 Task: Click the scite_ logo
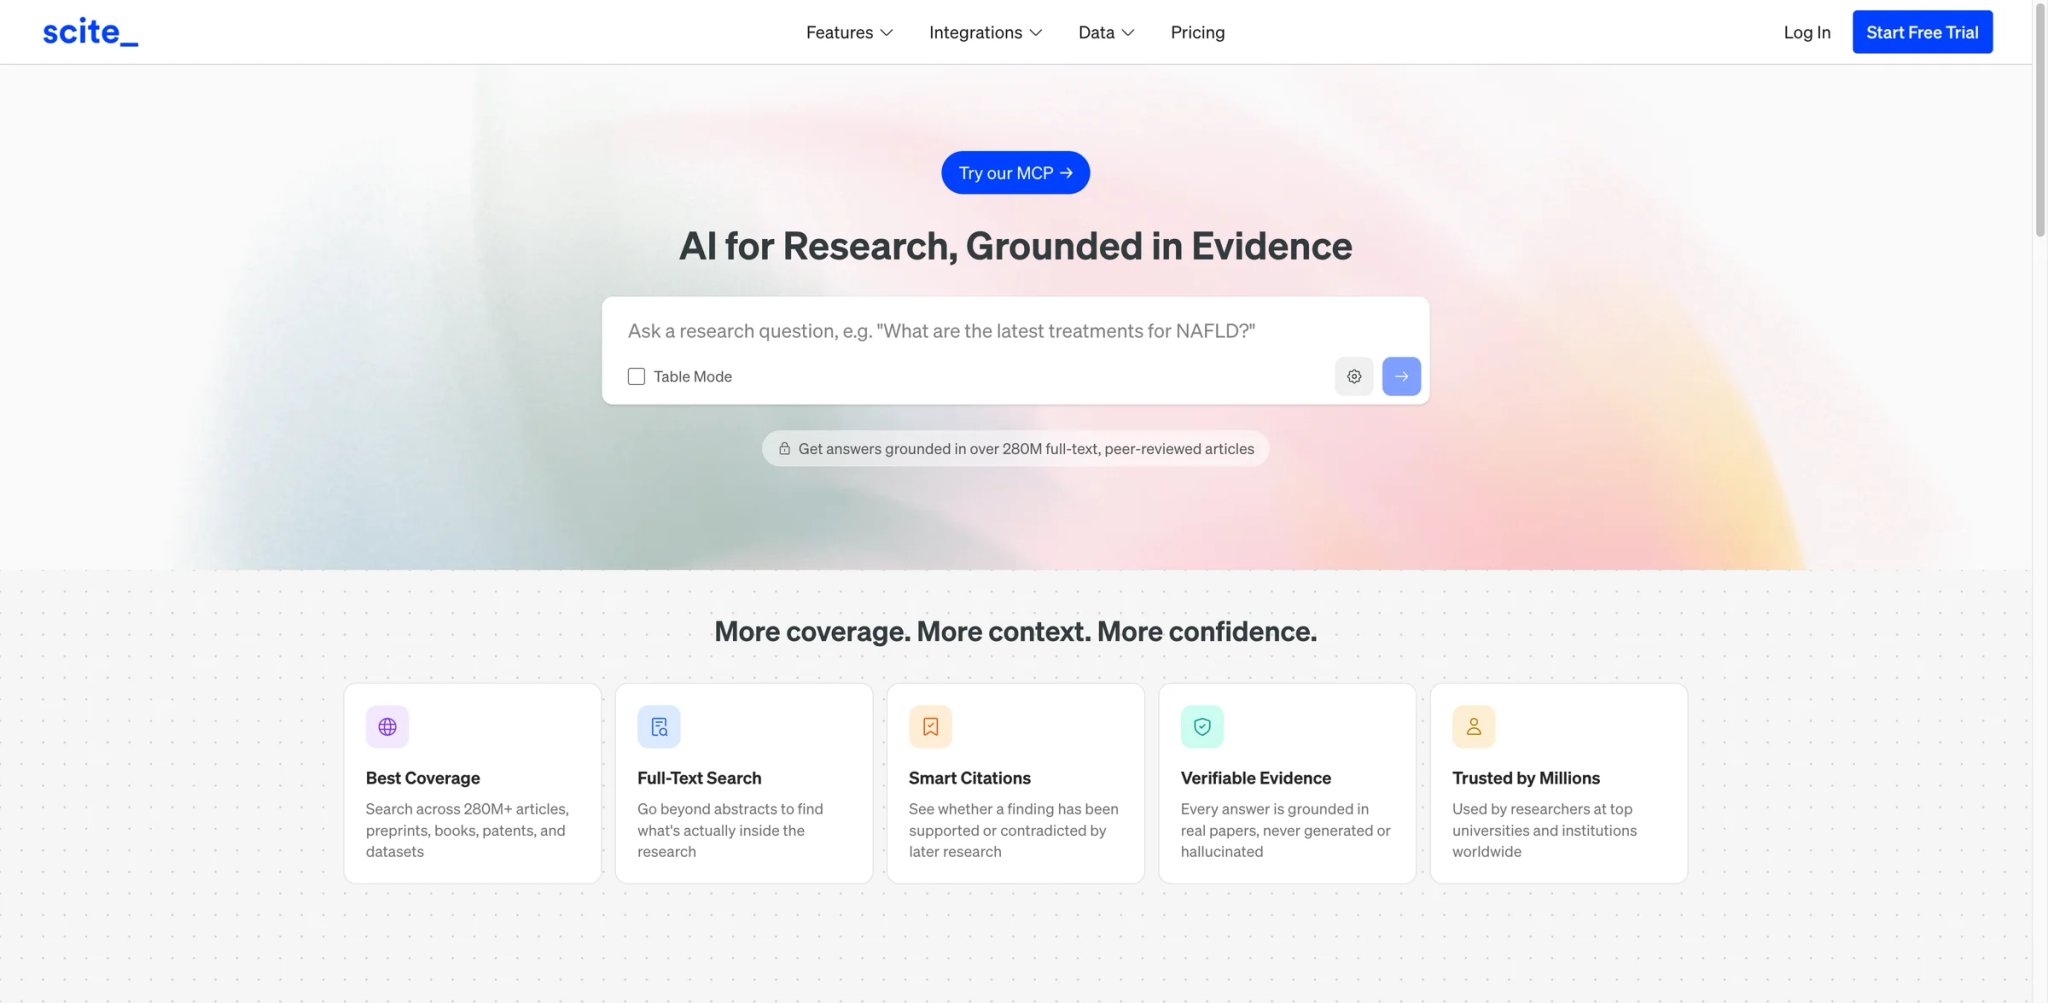90,32
